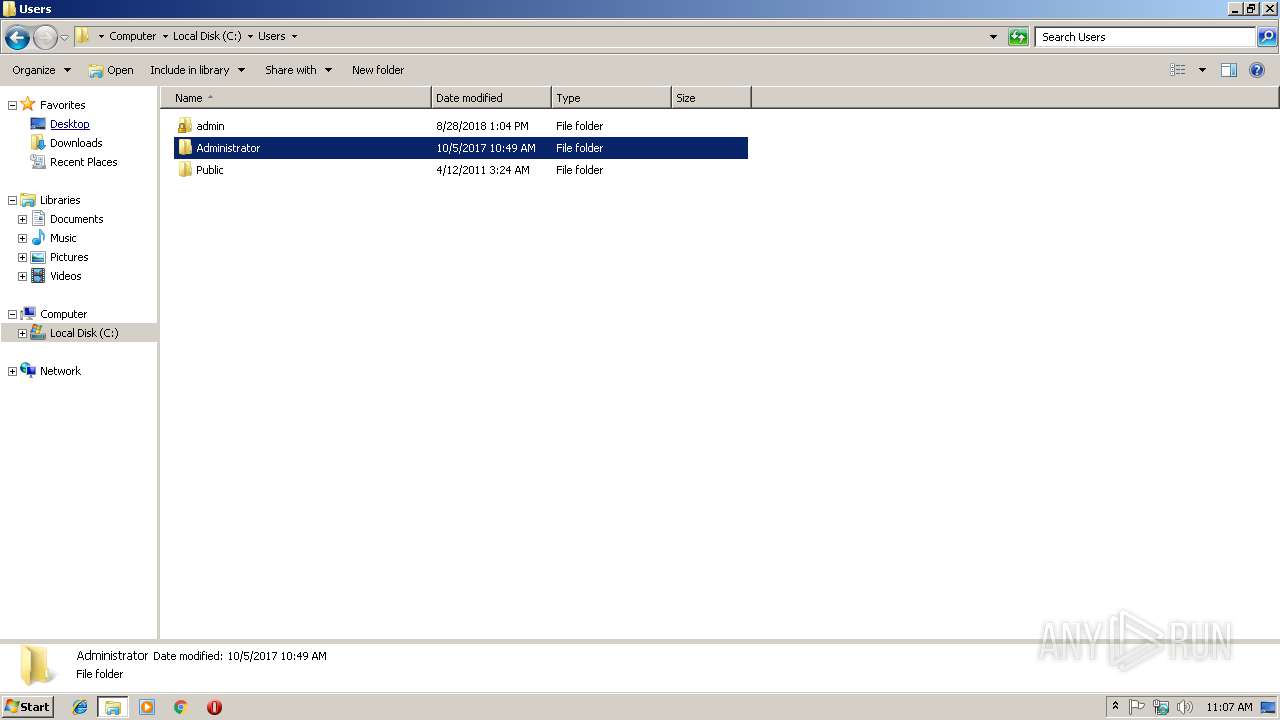Open the dropdown arrow after Users breadcrumb
Viewport: 1280px width, 720px height.
[x=294, y=36]
